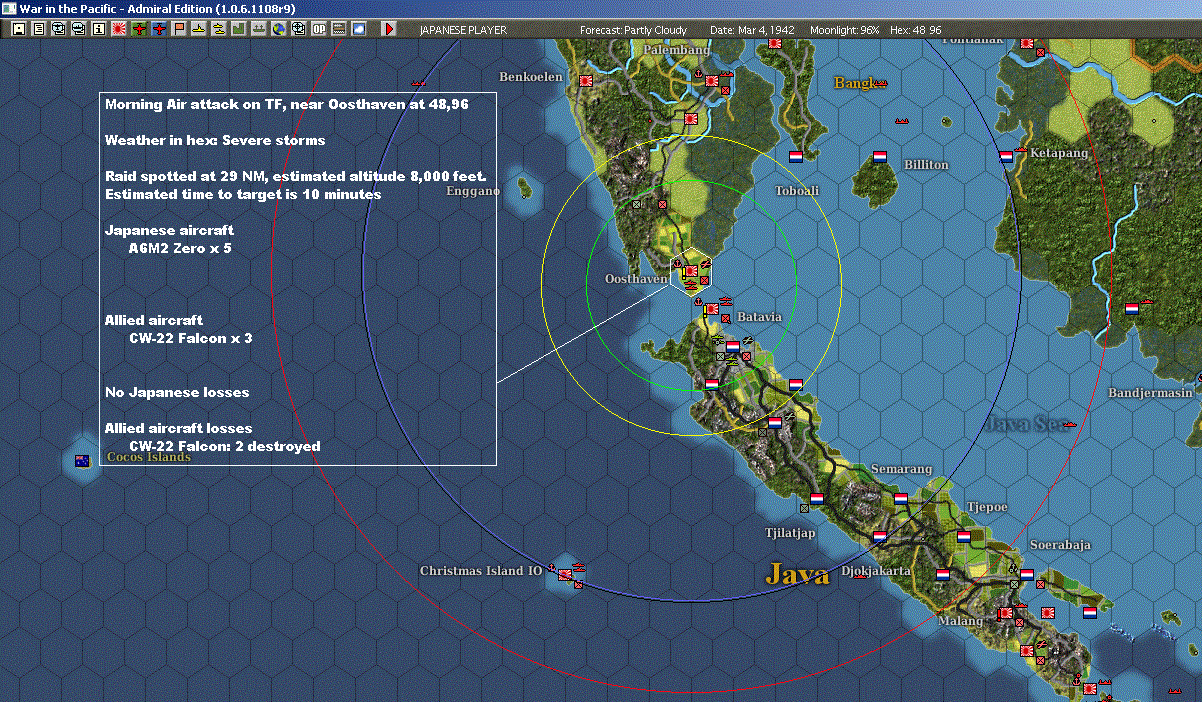Click 'Weather in hex: Severe storms' line

pyautogui.click(x=215, y=140)
